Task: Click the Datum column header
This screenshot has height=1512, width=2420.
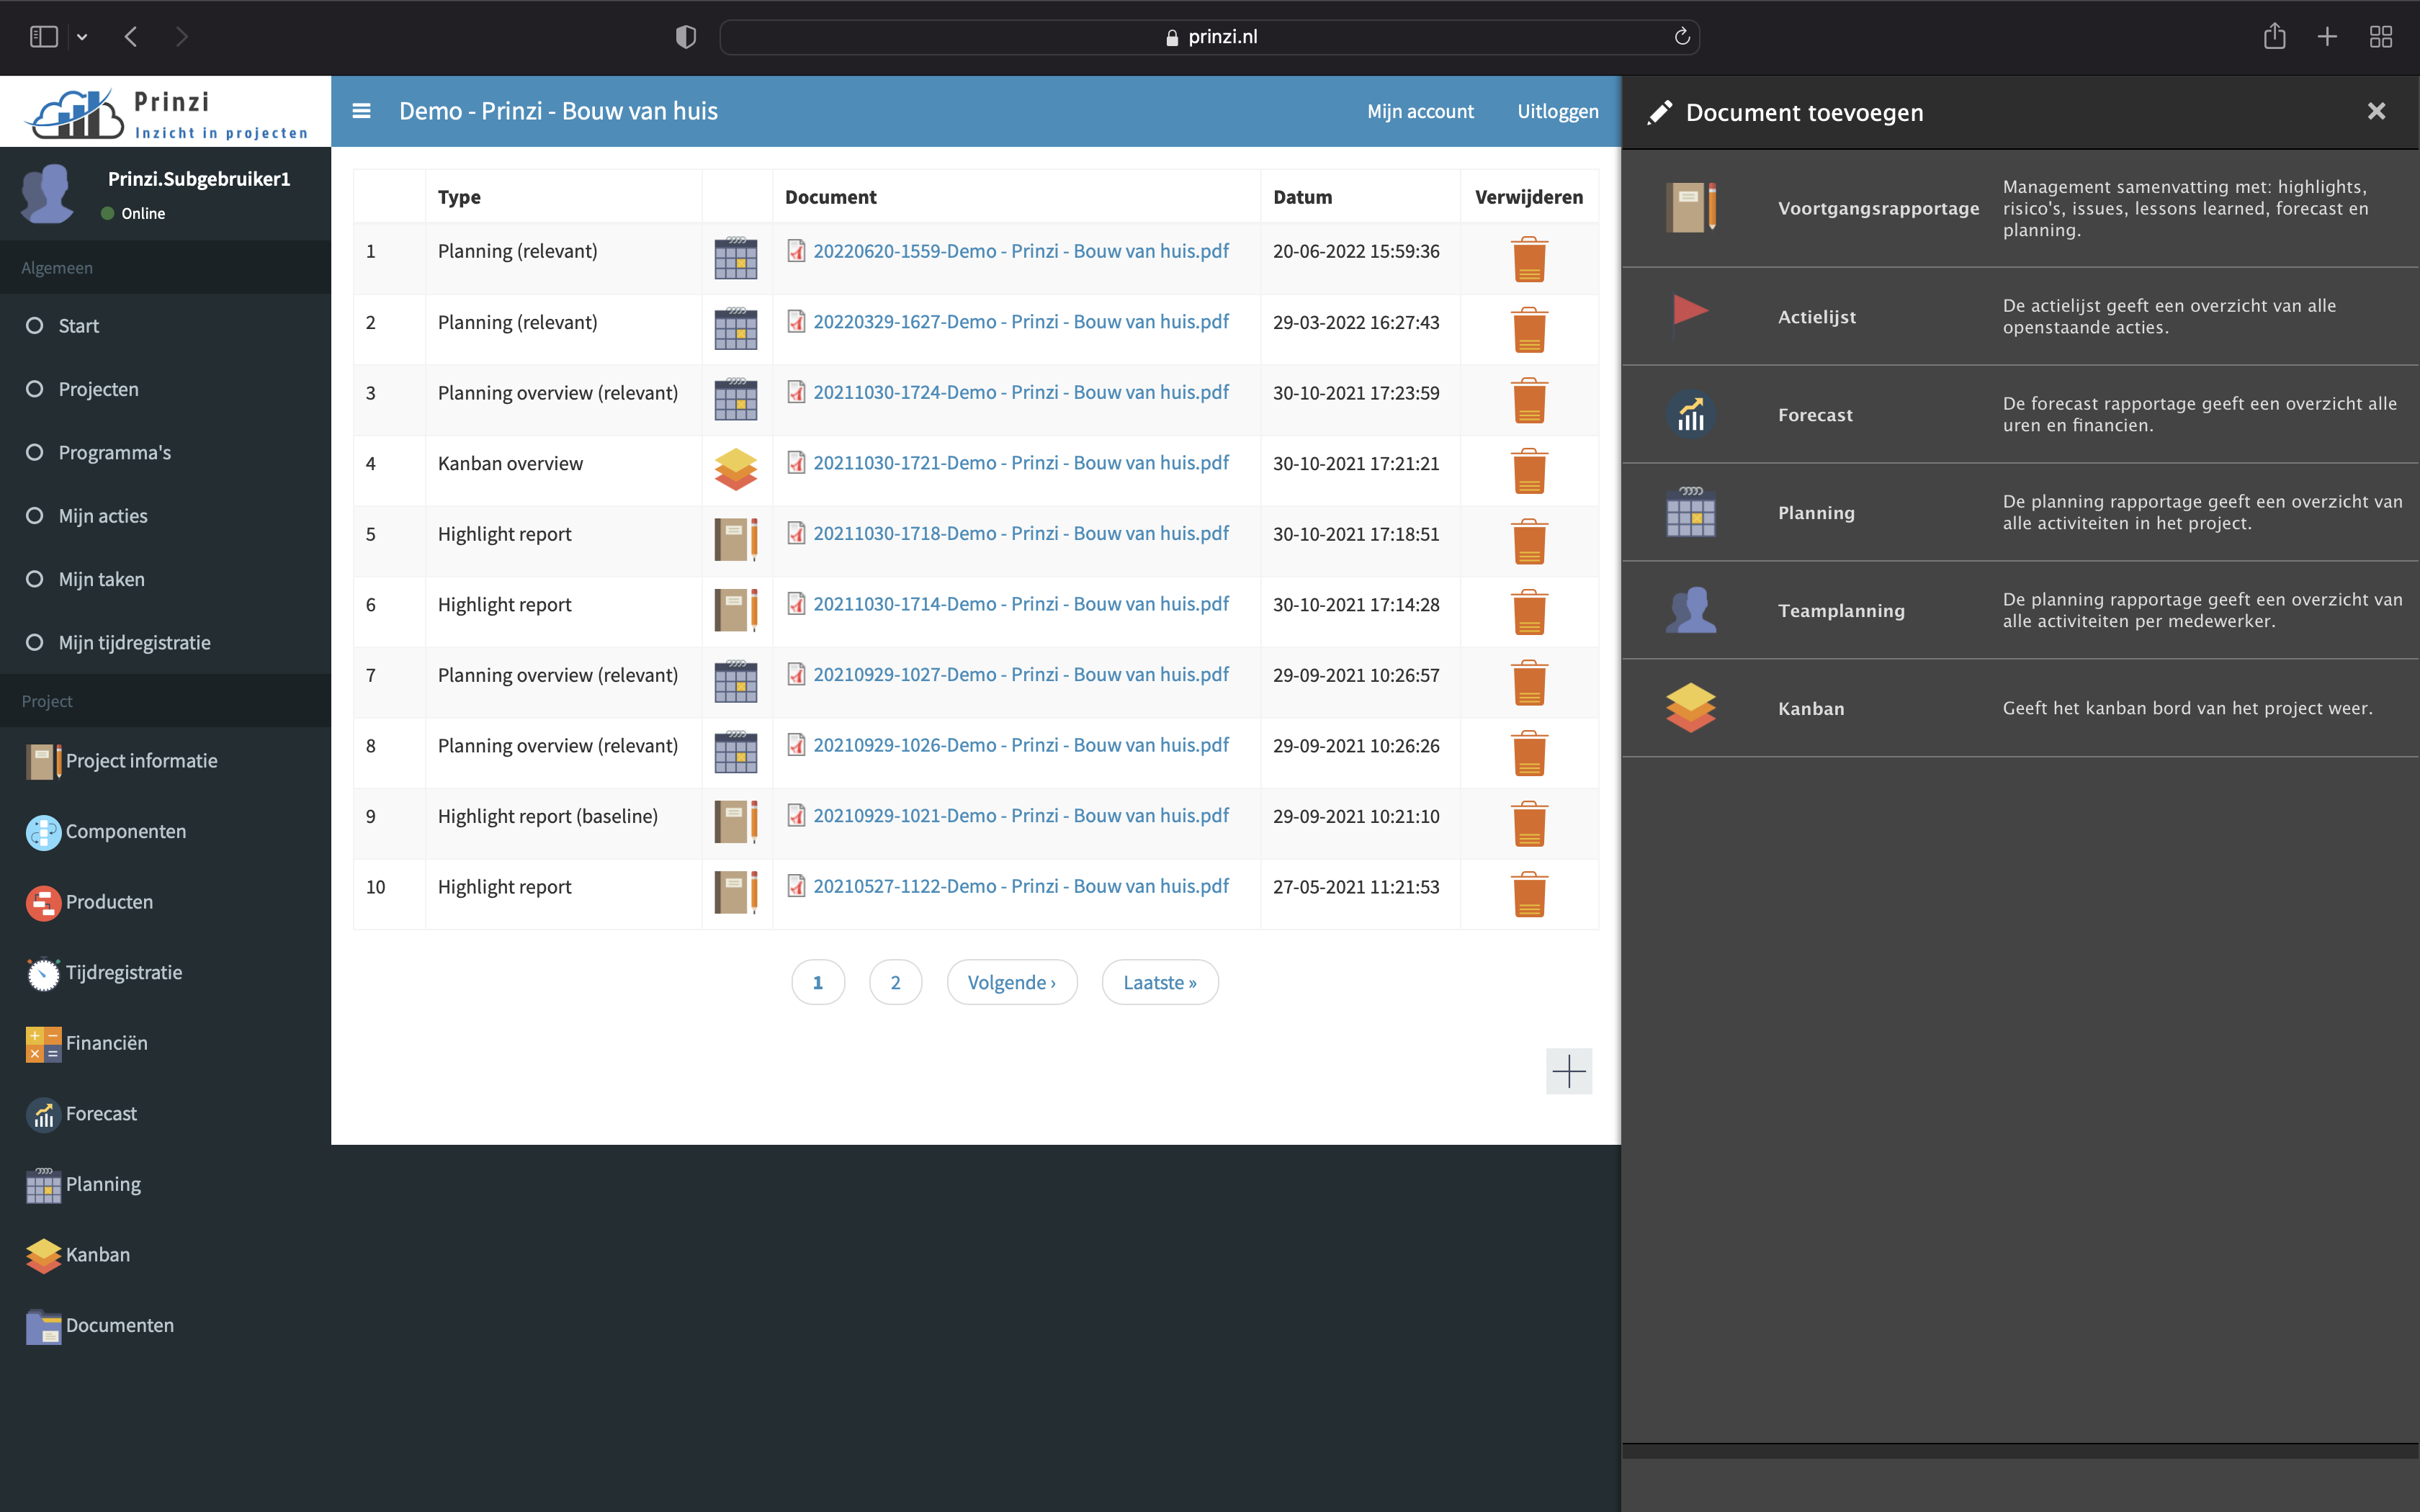Action: click(1302, 197)
